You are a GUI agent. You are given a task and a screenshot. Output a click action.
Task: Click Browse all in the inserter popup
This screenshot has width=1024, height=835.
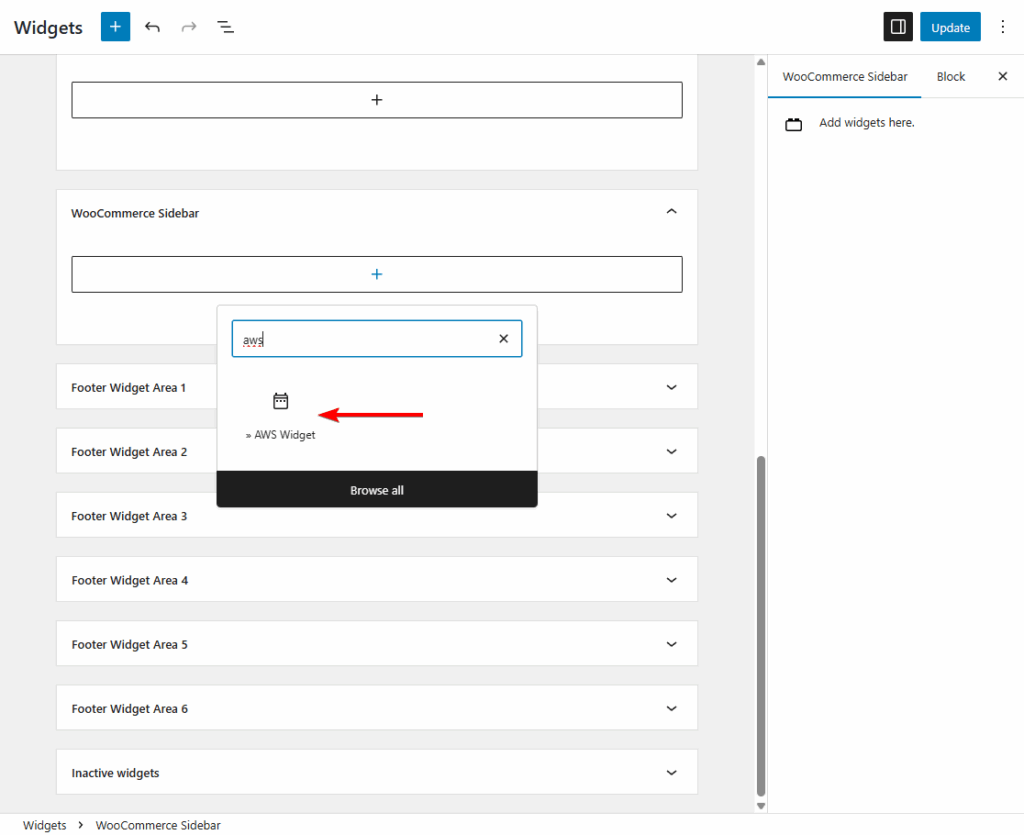click(x=376, y=490)
